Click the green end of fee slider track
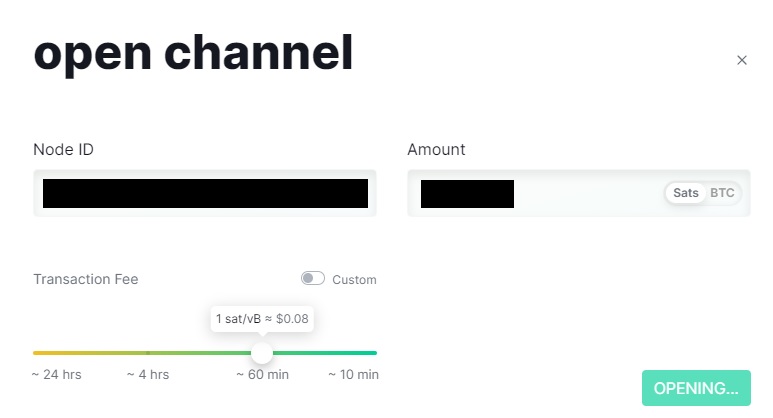 click(371, 353)
